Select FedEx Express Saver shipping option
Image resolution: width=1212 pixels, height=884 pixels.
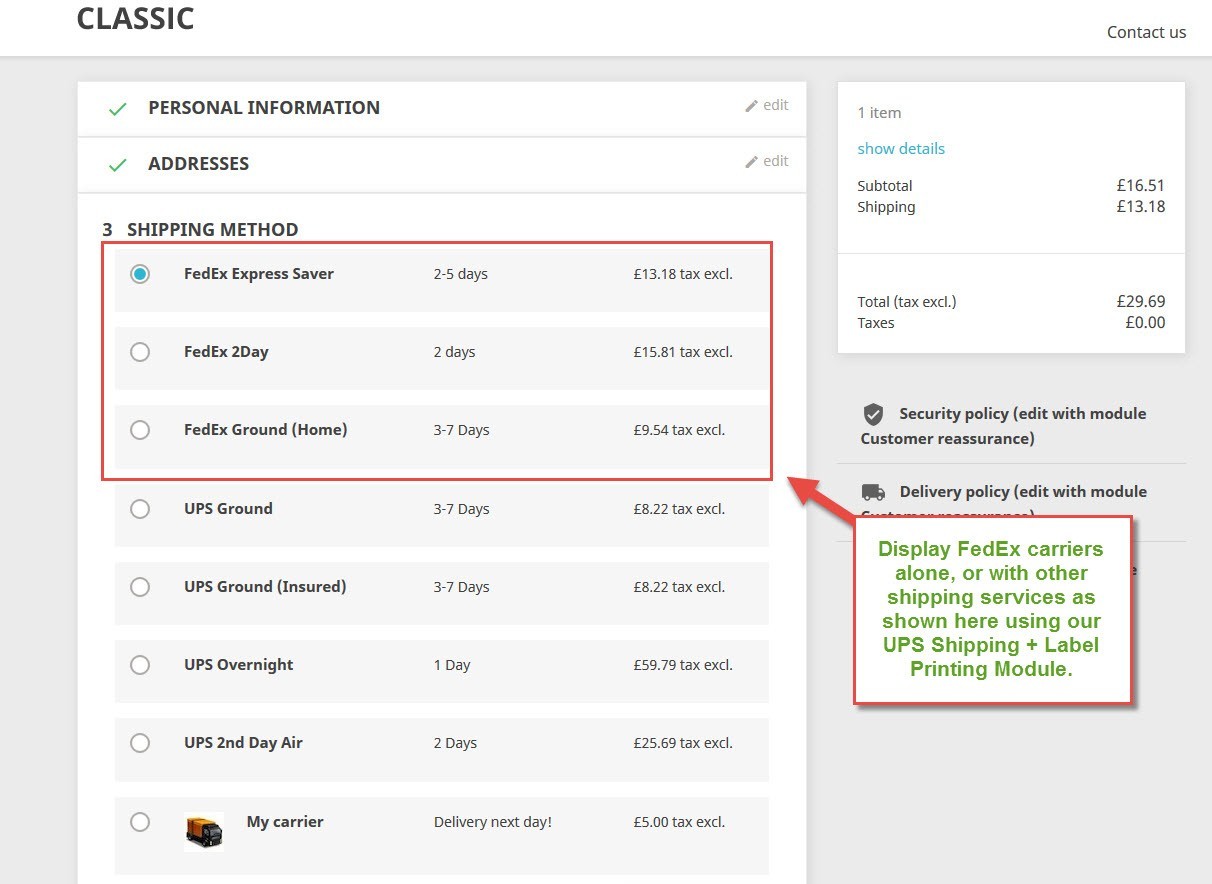click(x=140, y=274)
